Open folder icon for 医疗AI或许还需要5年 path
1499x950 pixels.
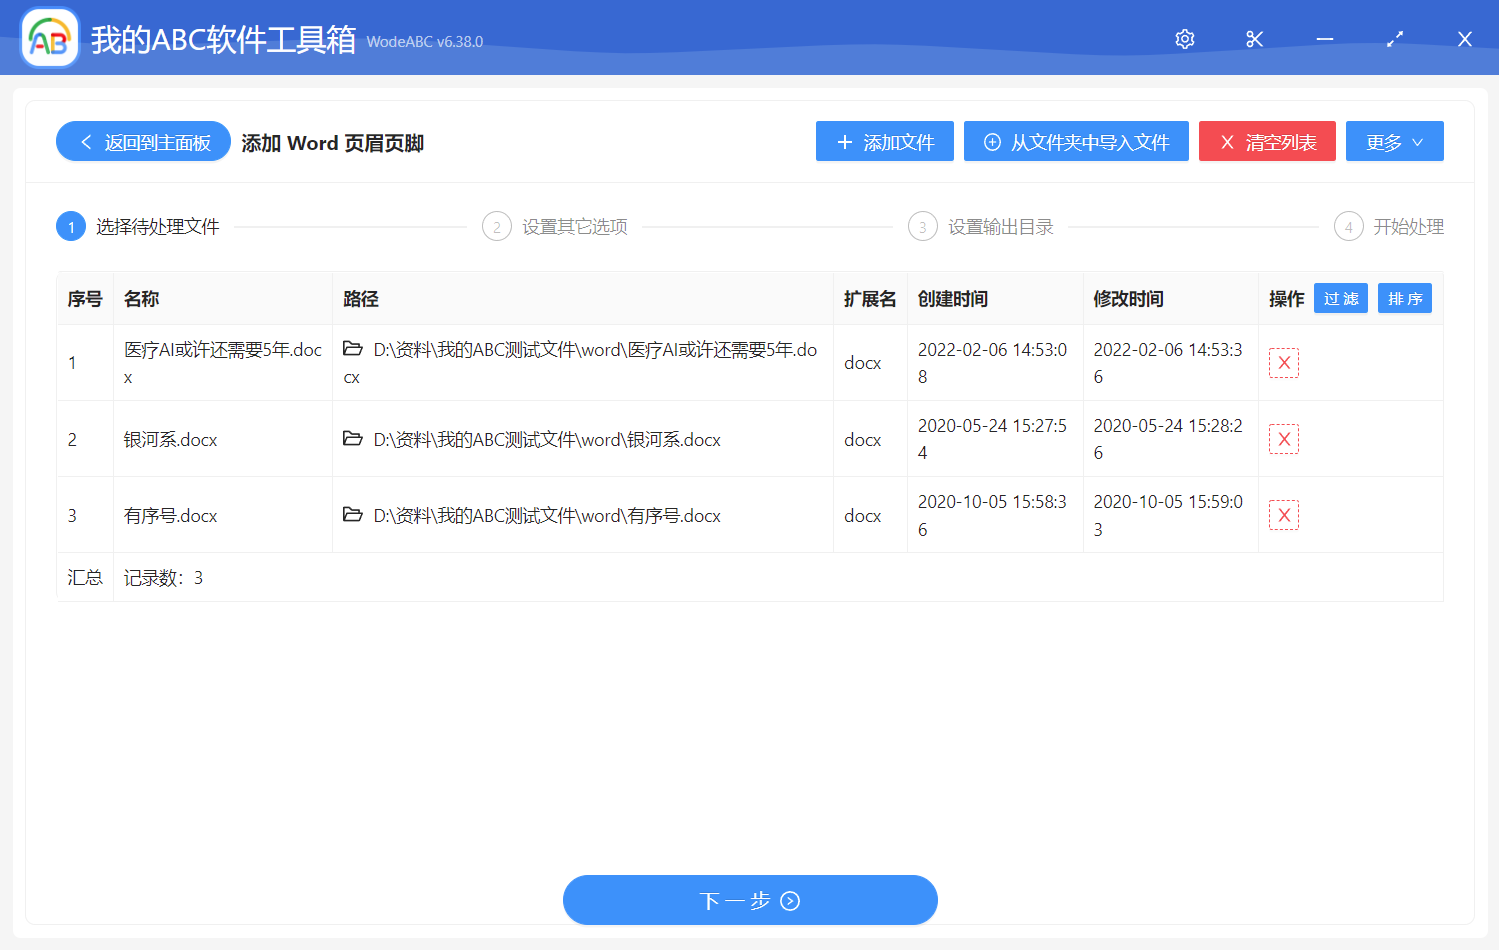353,349
